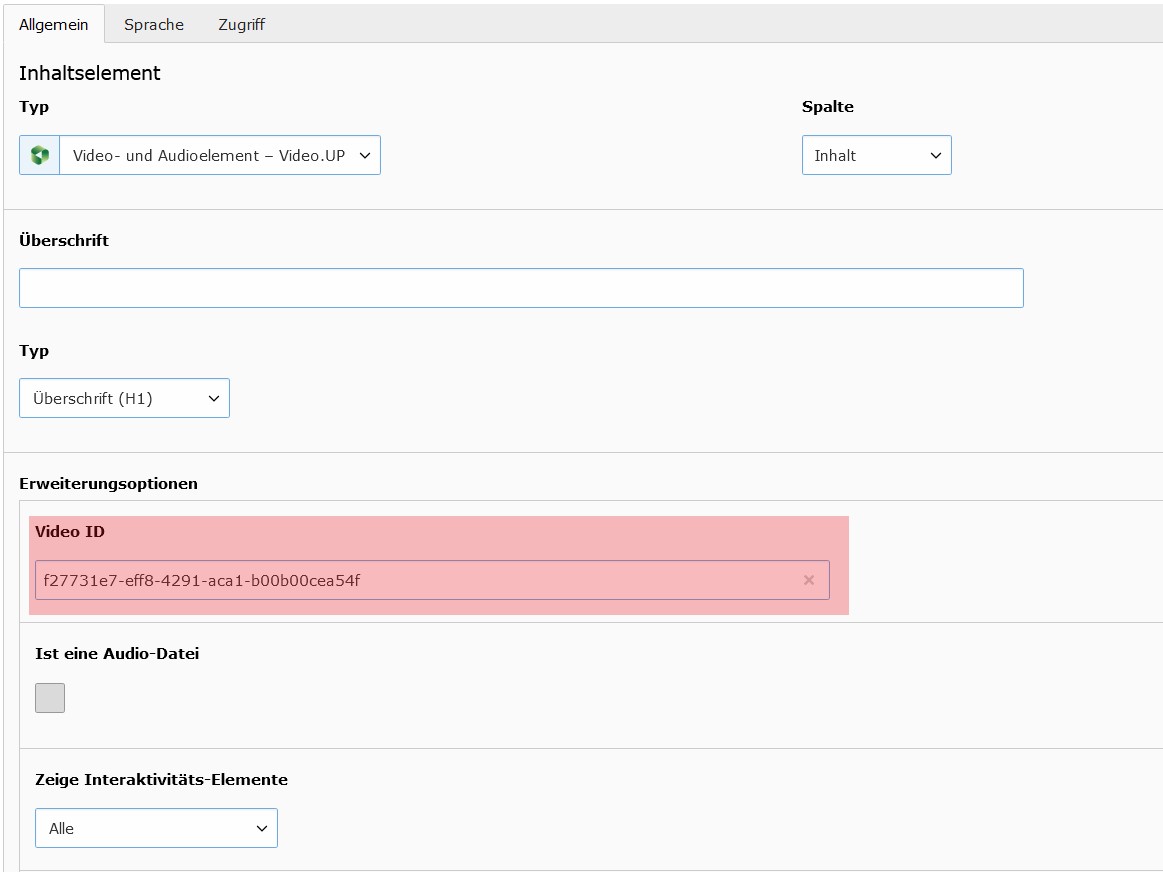This screenshot has width=1163, height=872.
Task: Click the 'Video ID' field label
Action: (70, 532)
